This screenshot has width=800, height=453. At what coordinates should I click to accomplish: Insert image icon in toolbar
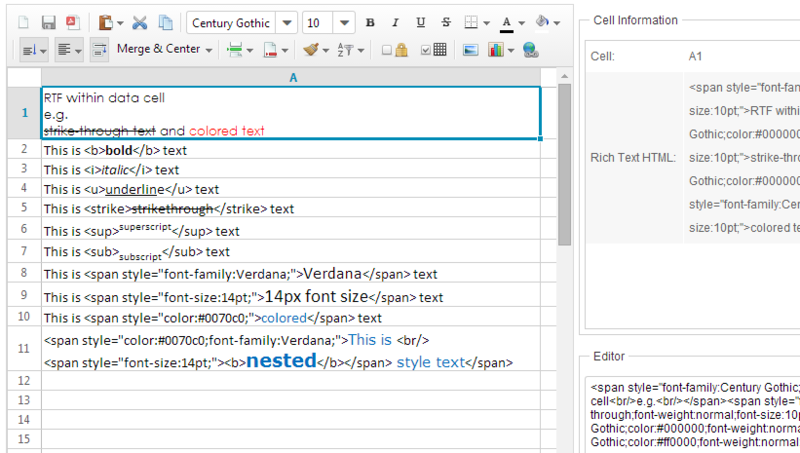click(470, 50)
